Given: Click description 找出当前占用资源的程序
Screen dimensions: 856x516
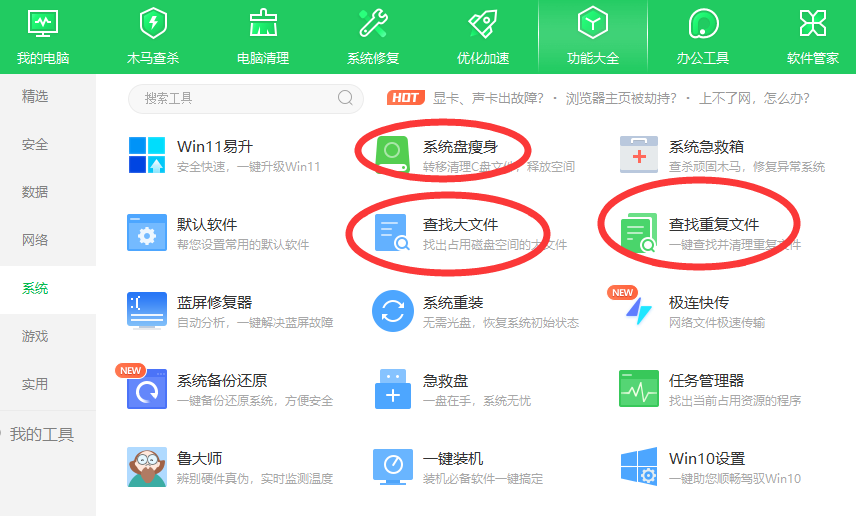Looking at the screenshot, I should (x=735, y=401).
